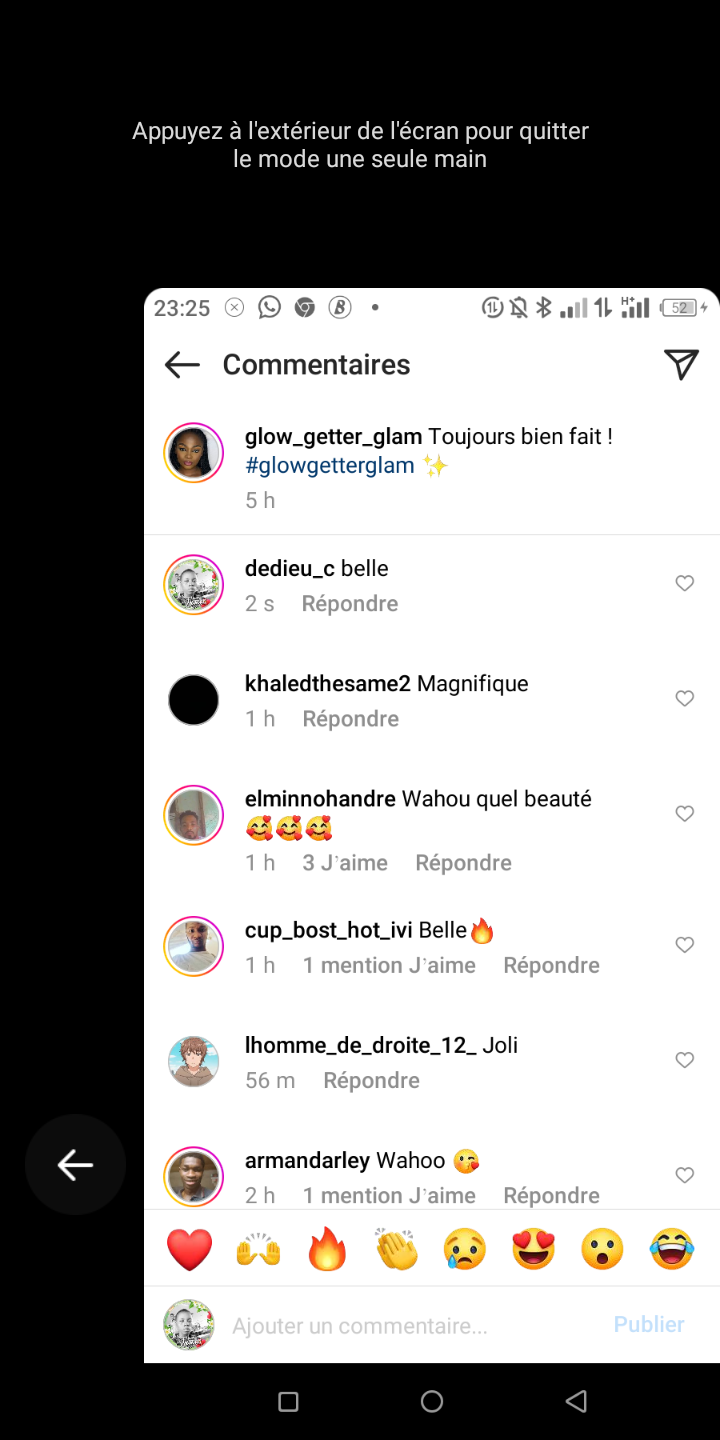Viewport: 720px width, 1440px height.
Task: Insert the fire emoji reaction
Action: click(327, 1250)
